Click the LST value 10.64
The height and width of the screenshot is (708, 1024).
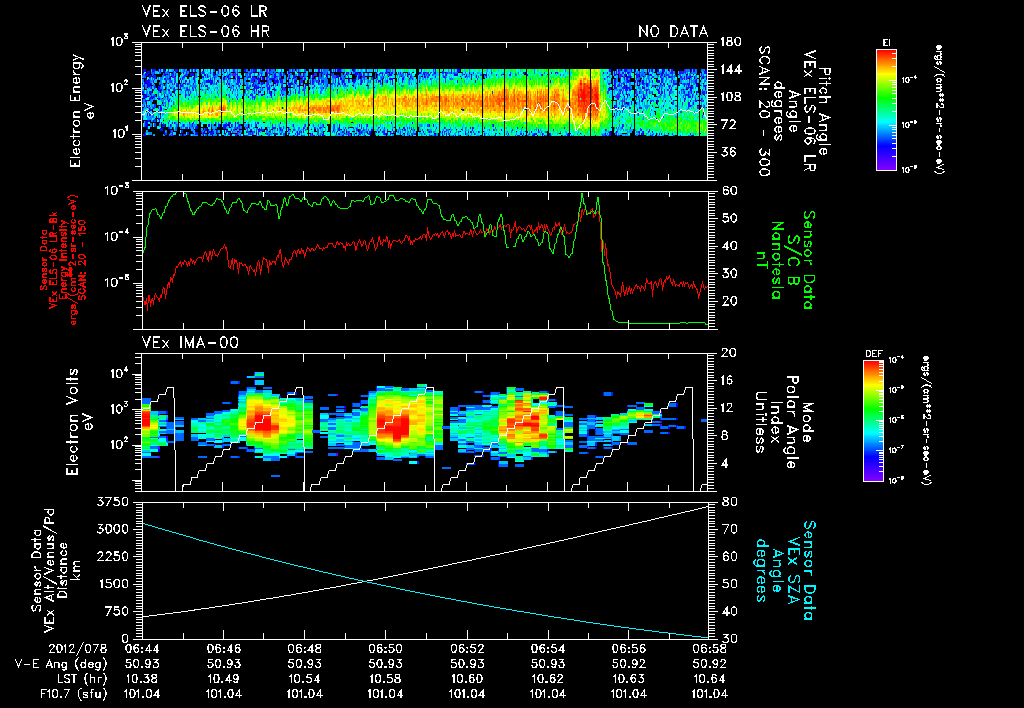coord(709,679)
